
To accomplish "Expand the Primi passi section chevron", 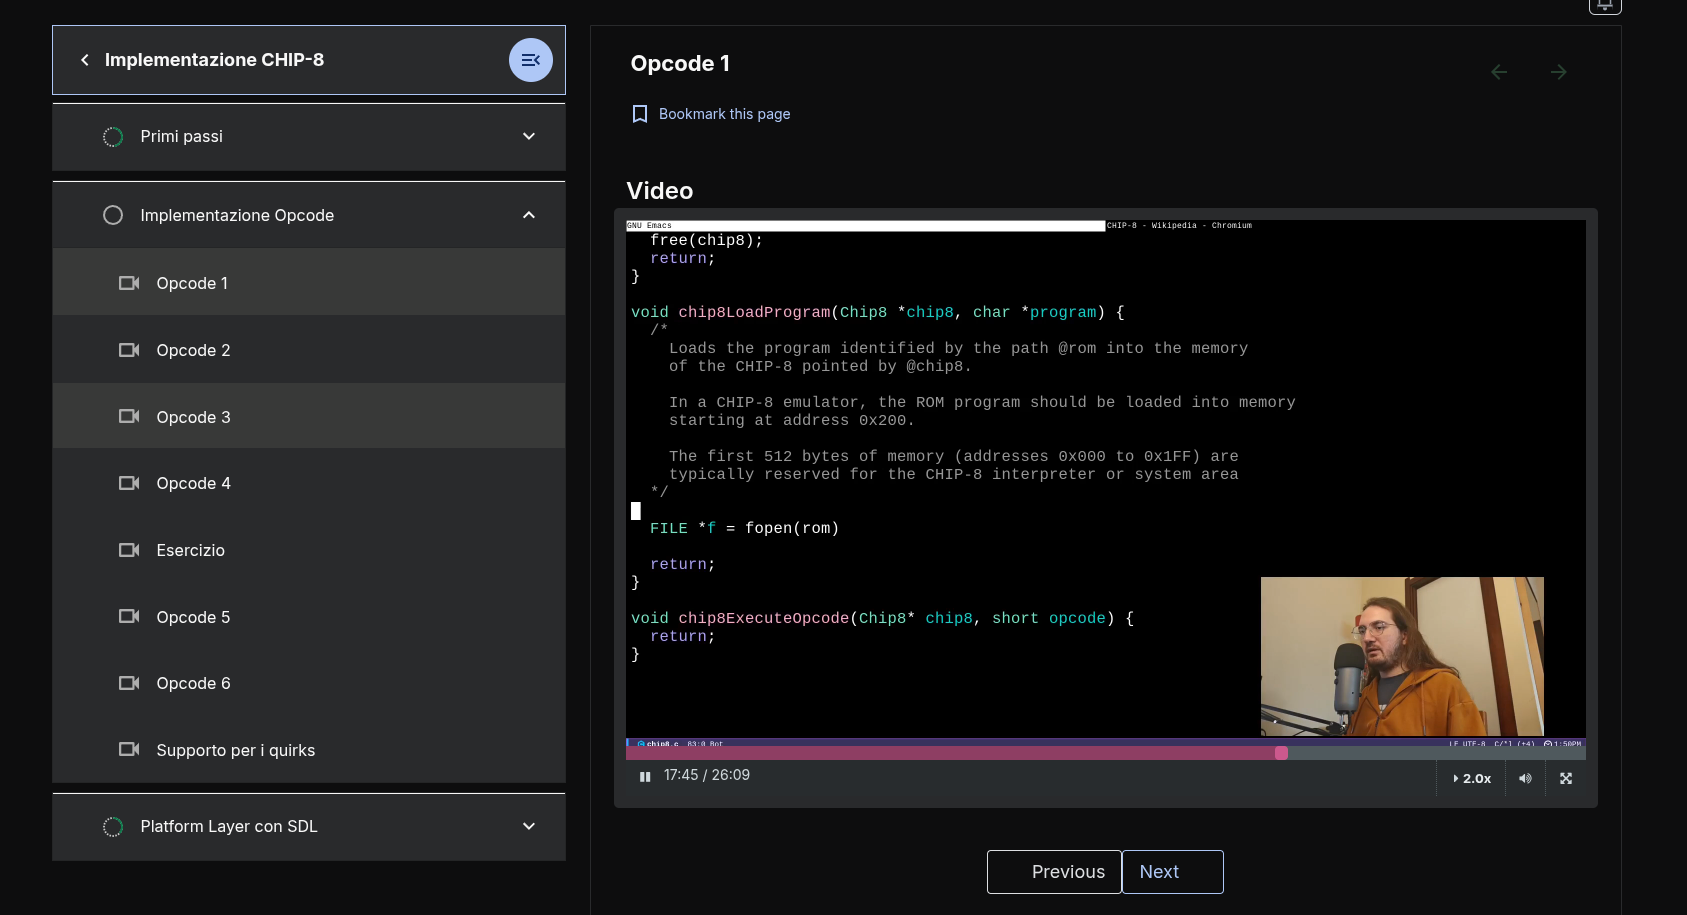I will 529,137.
